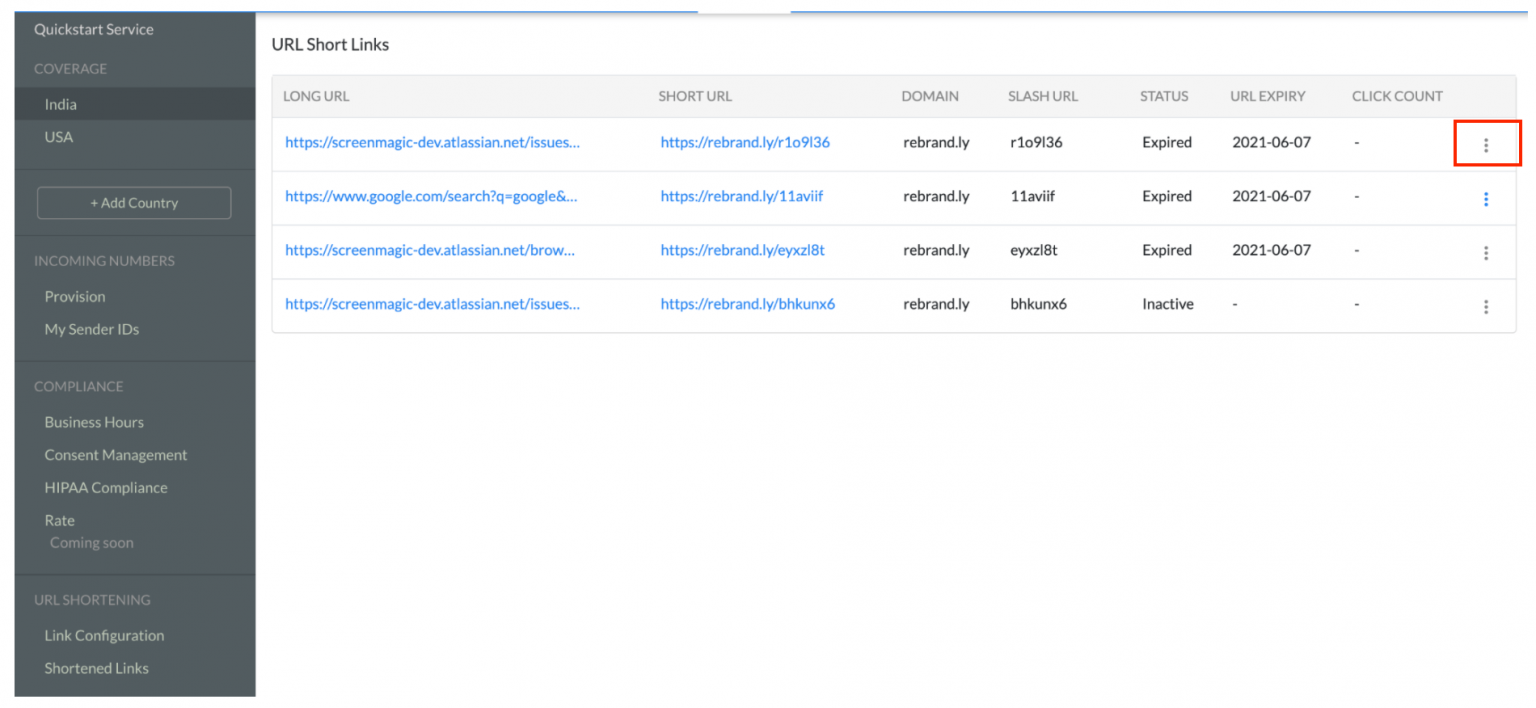Open Link Configuration under URL Shortening
The width and height of the screenshot is (1536, 708).
coord(104,635)
